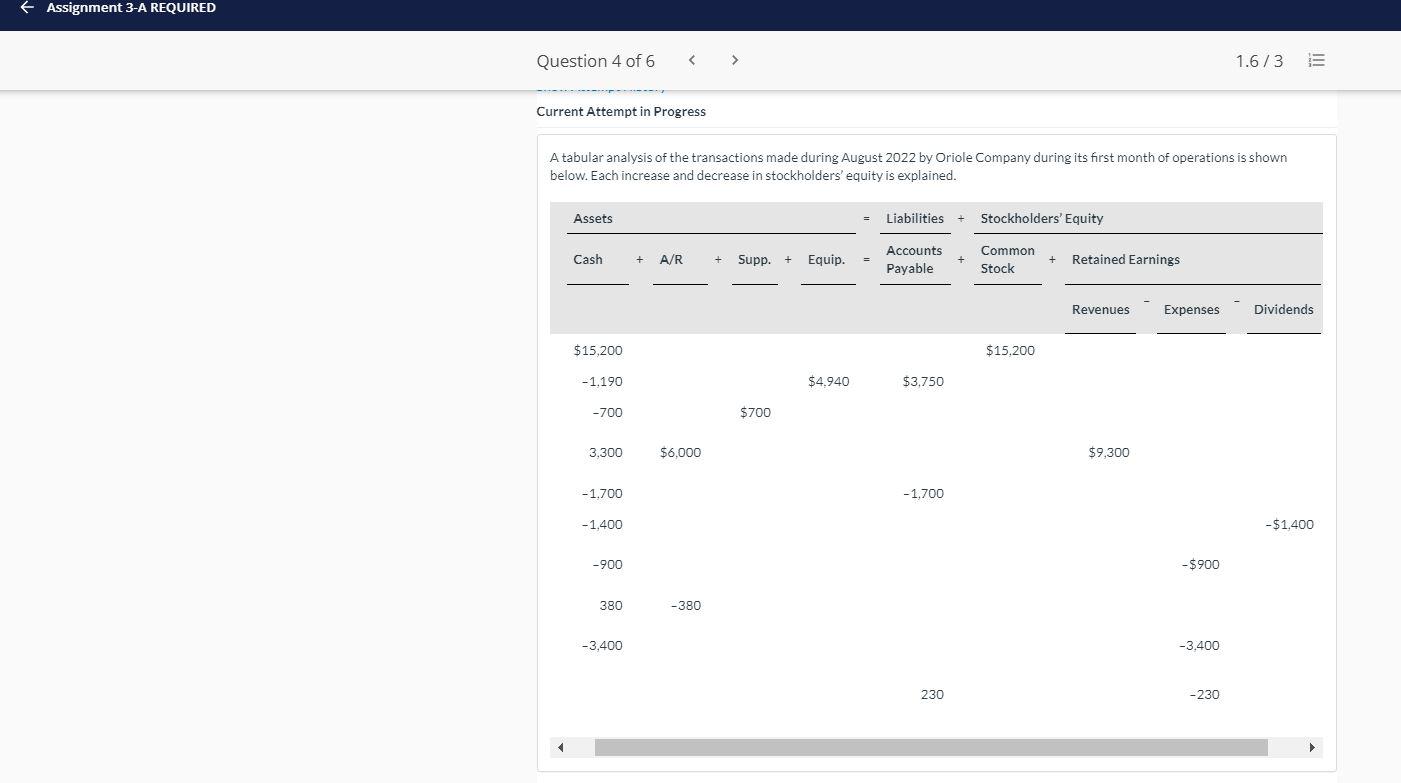Click the -1,190 cash entry
The height and width of the screenshot is (783, 1401).
pos(602,381)
